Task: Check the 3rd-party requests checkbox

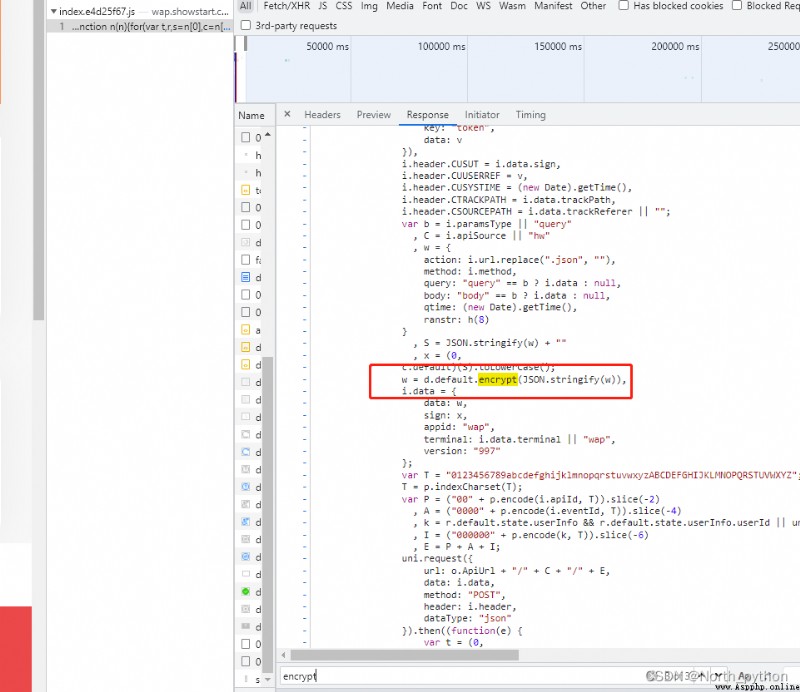Action: click(x=246, y=25)
